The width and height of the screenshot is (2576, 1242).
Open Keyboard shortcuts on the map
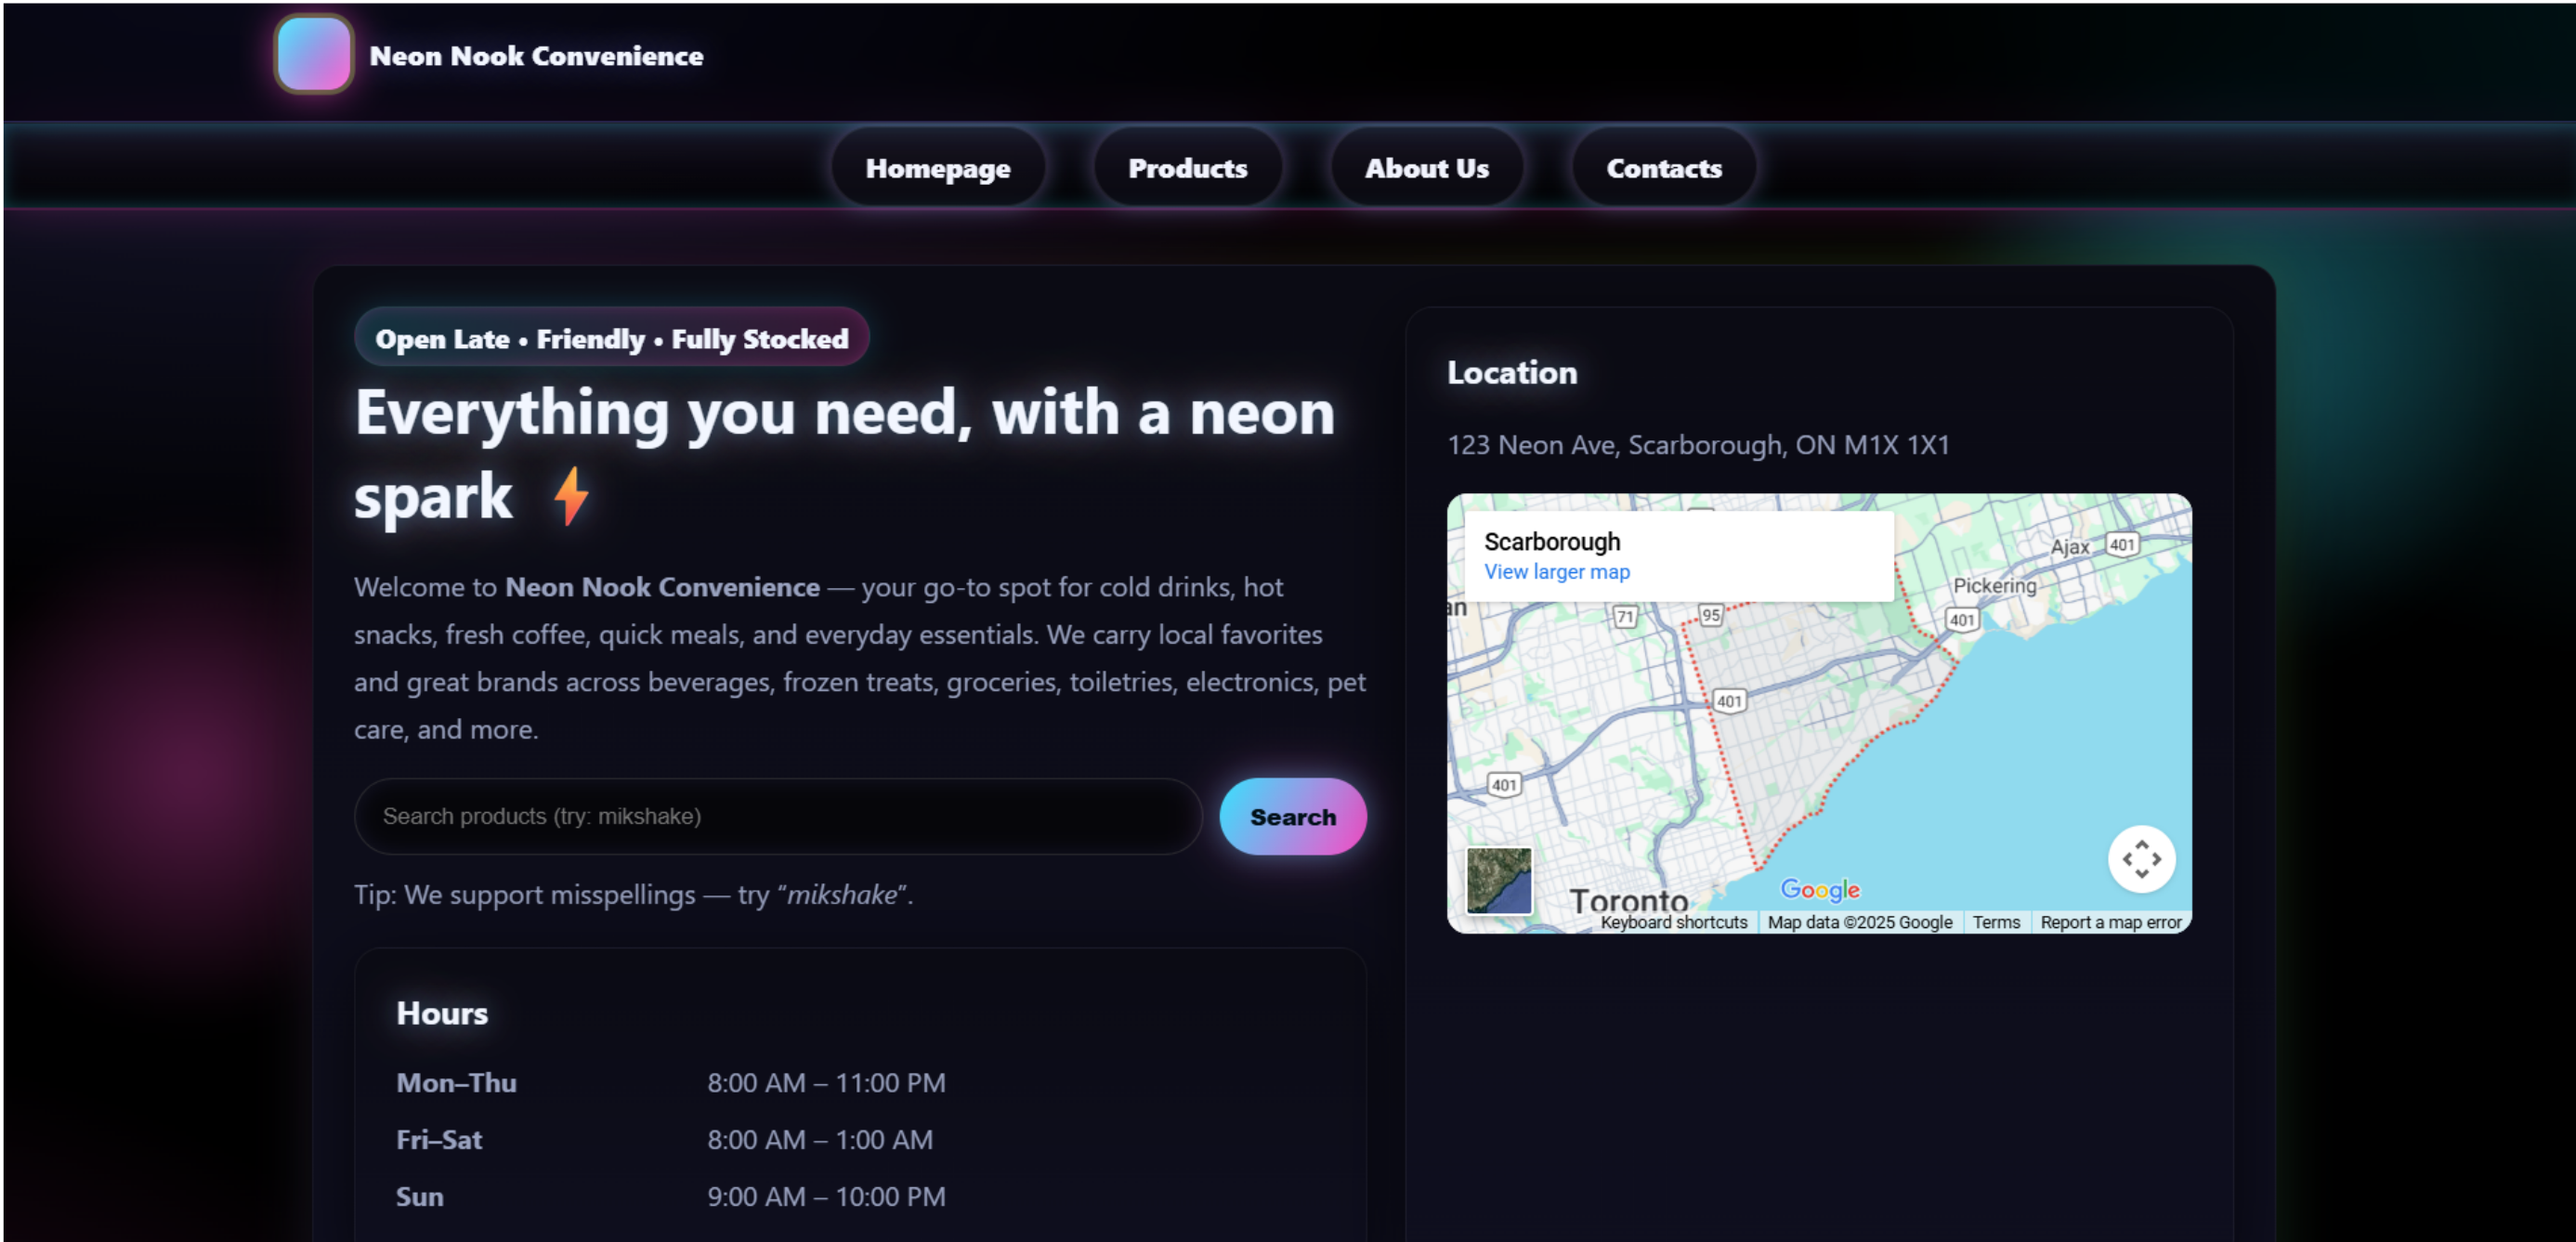tap(1673, 922)
